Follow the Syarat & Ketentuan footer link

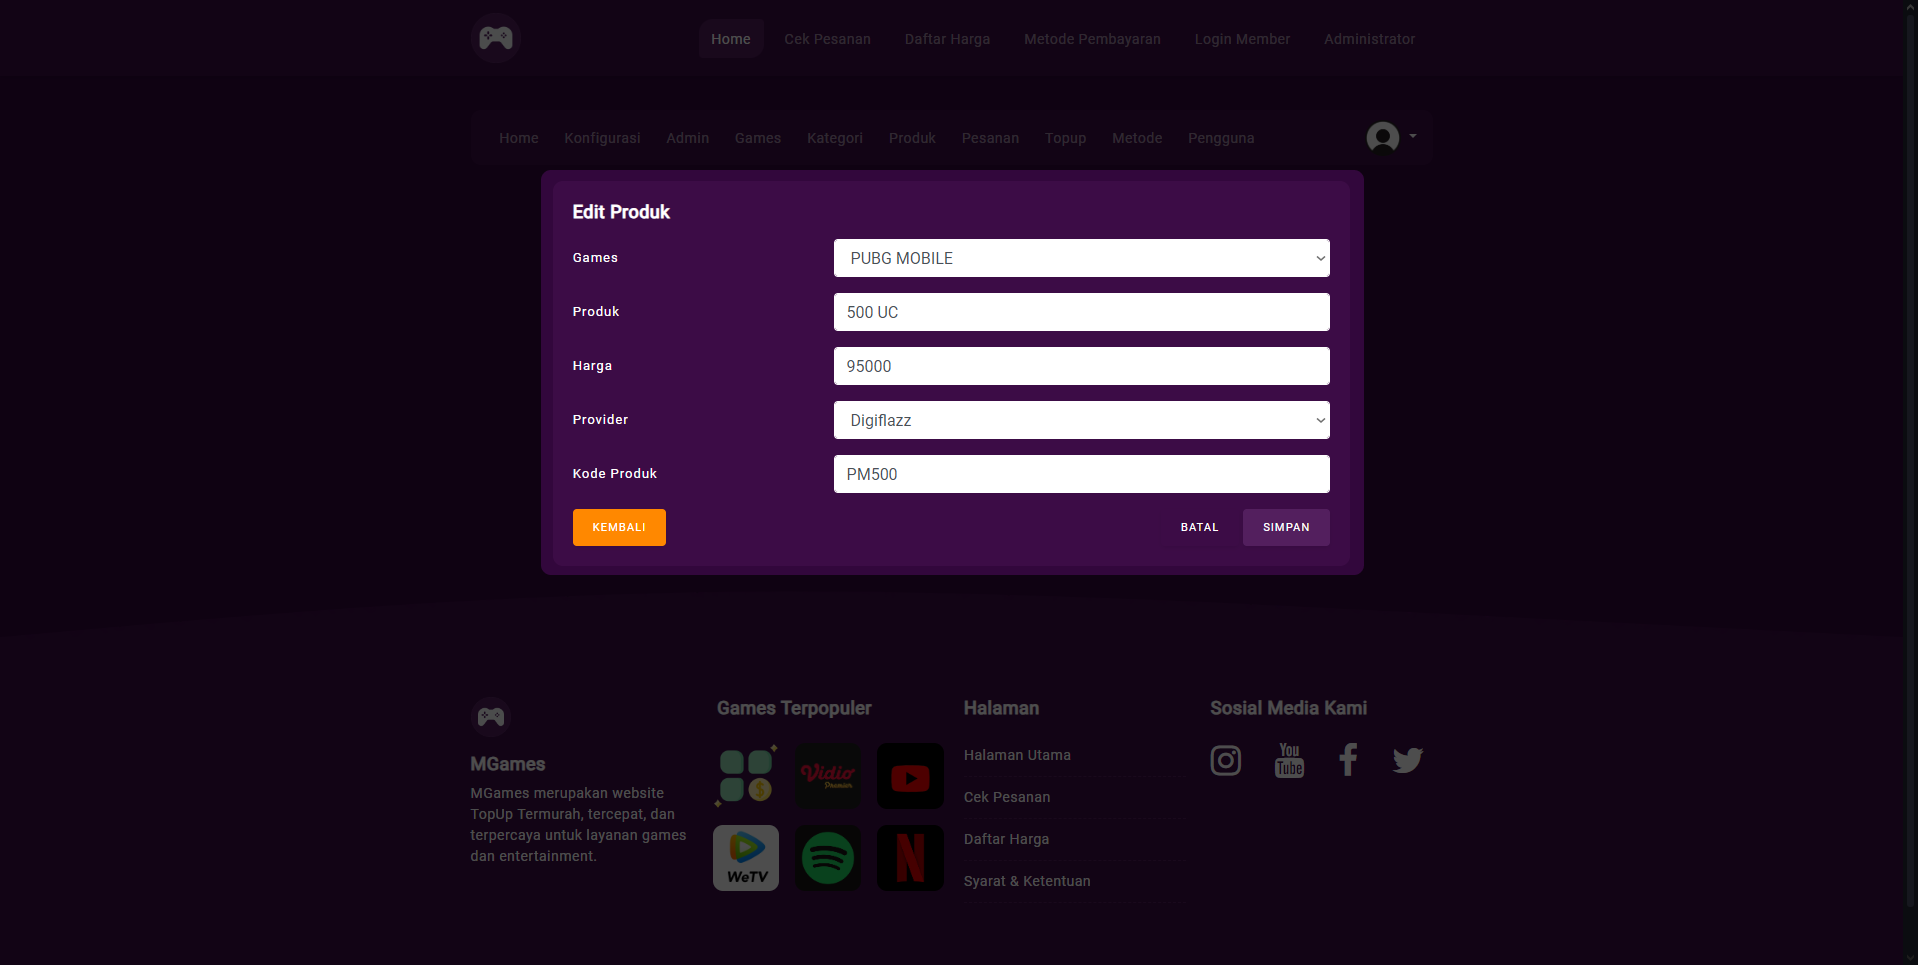tap(1027, 881)
